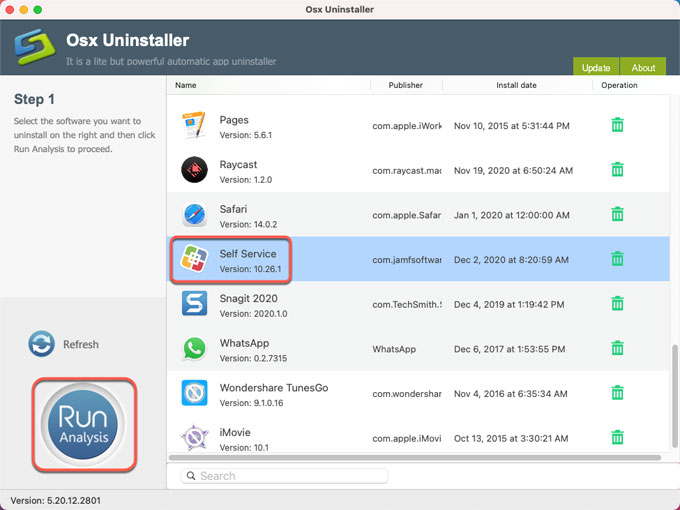Click the iMovie star icon
The width and height of the screenshot is (680, 510).
click(194, 437)
